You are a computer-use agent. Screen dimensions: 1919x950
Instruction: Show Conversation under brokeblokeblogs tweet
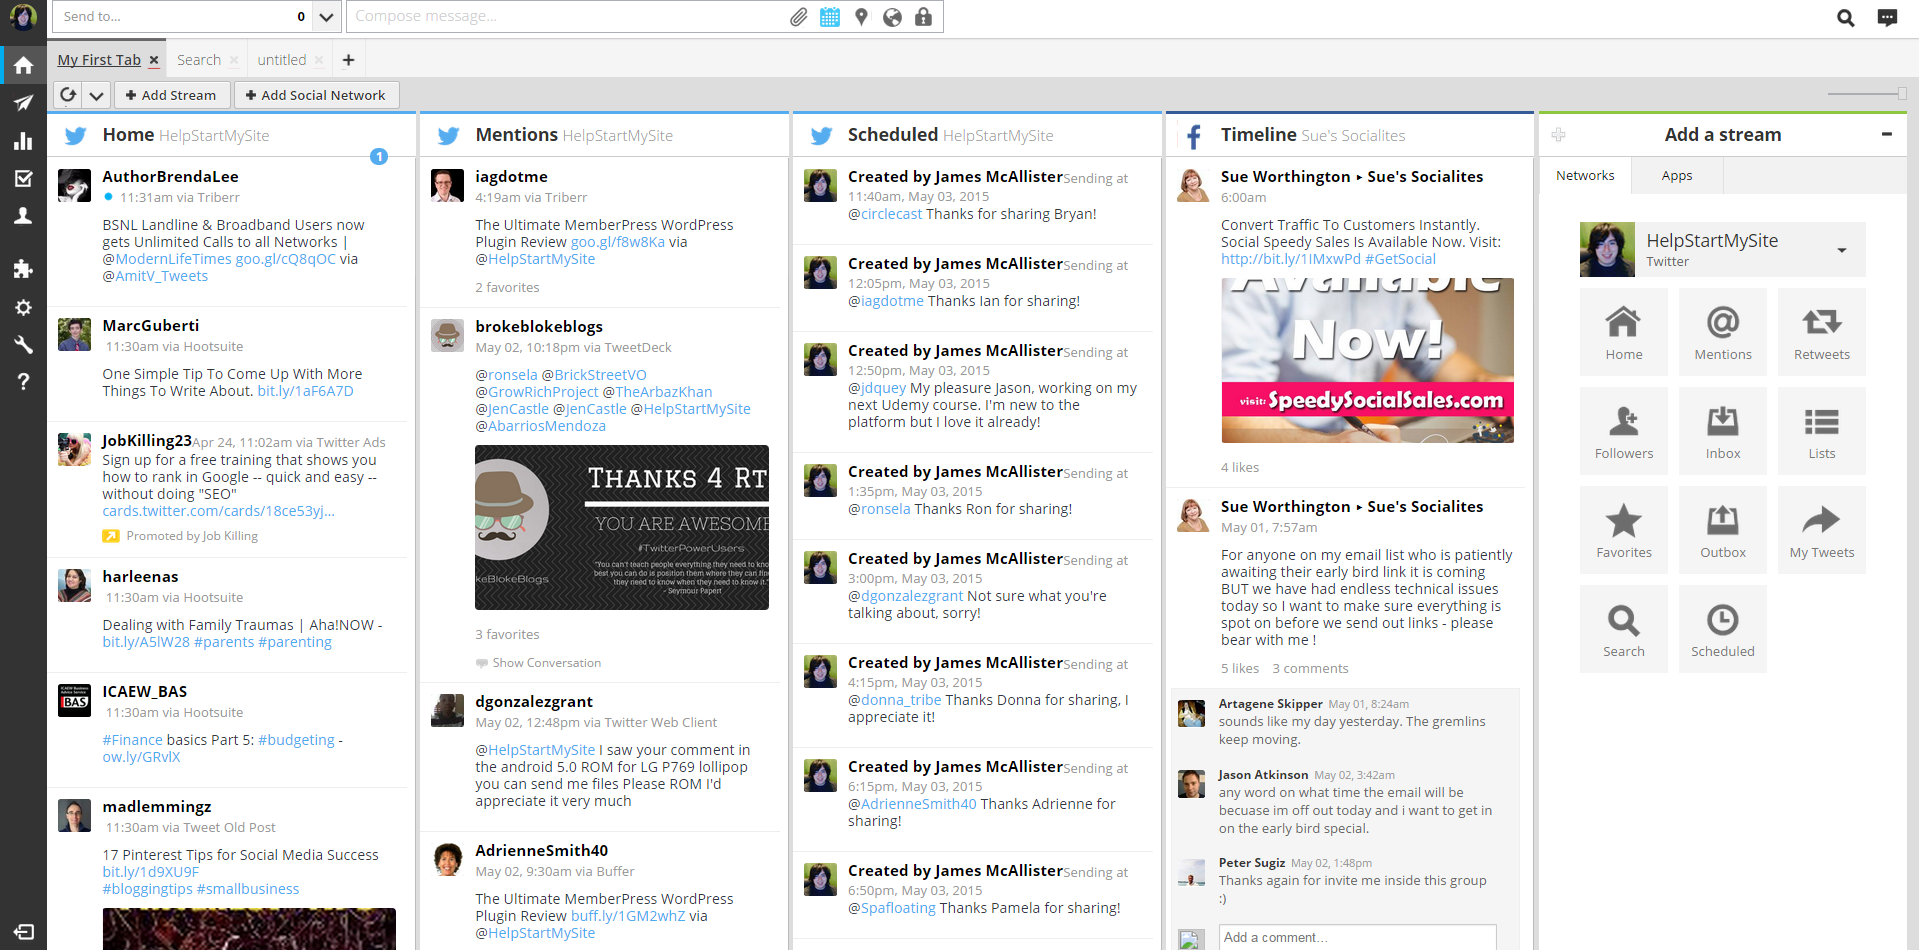coord(546,663)
